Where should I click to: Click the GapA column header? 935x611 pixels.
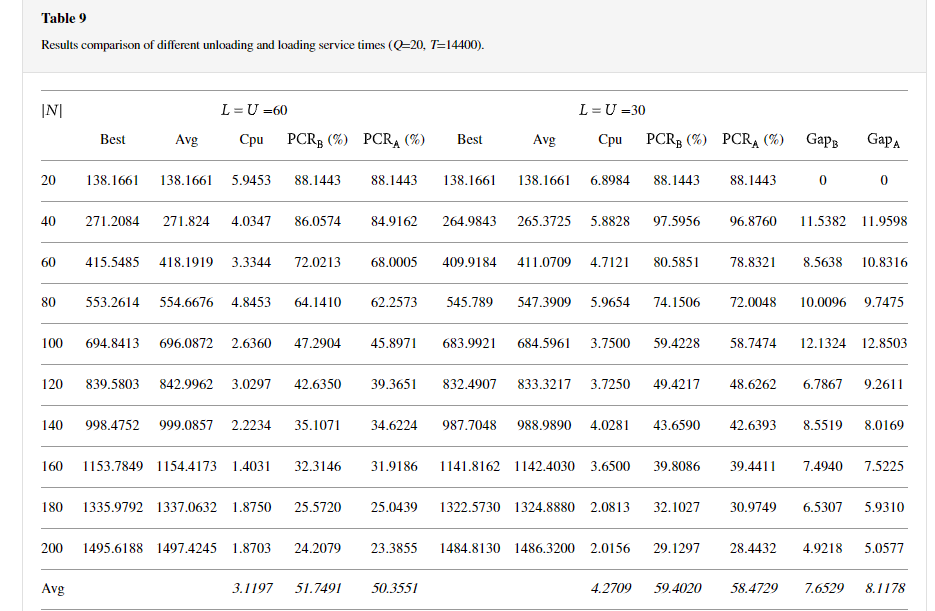point(883,140)
